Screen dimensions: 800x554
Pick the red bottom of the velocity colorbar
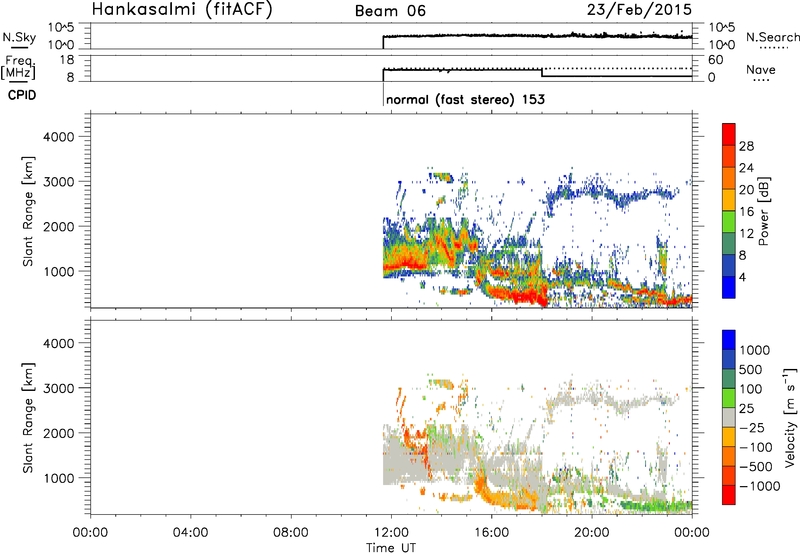tap(729, 495)
